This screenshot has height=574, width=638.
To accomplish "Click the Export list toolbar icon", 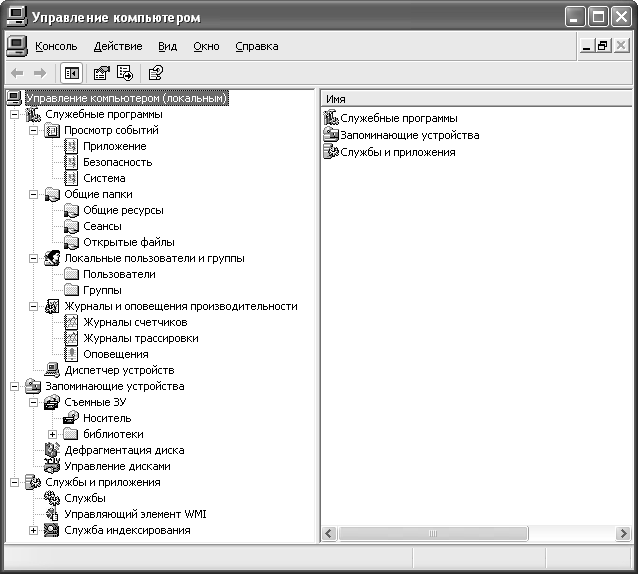I will pyautogui.click(x=125, y=73).
